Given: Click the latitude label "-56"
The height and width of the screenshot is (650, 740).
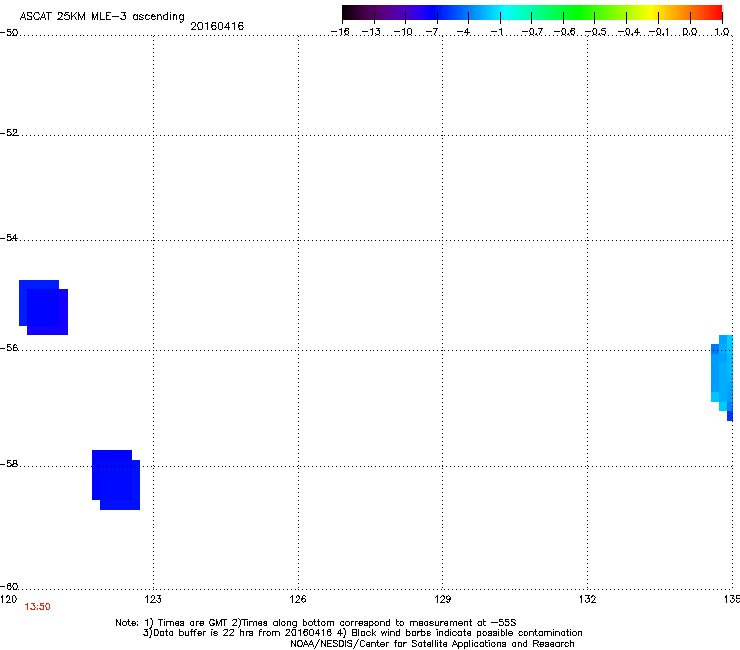Looking at the screenshot, I should (x=9, y=347).
